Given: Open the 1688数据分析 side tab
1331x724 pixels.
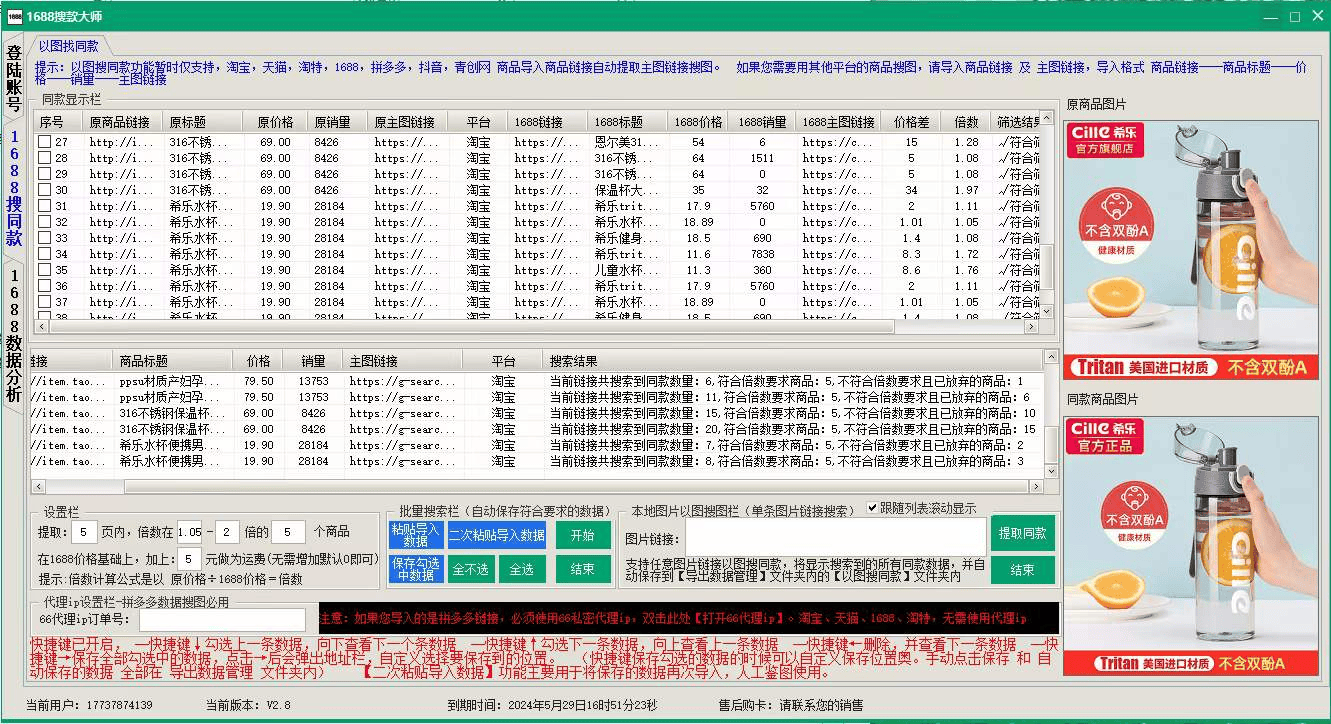Looking at the screenshot, I should pyautogui.click(x=14, y=335).
